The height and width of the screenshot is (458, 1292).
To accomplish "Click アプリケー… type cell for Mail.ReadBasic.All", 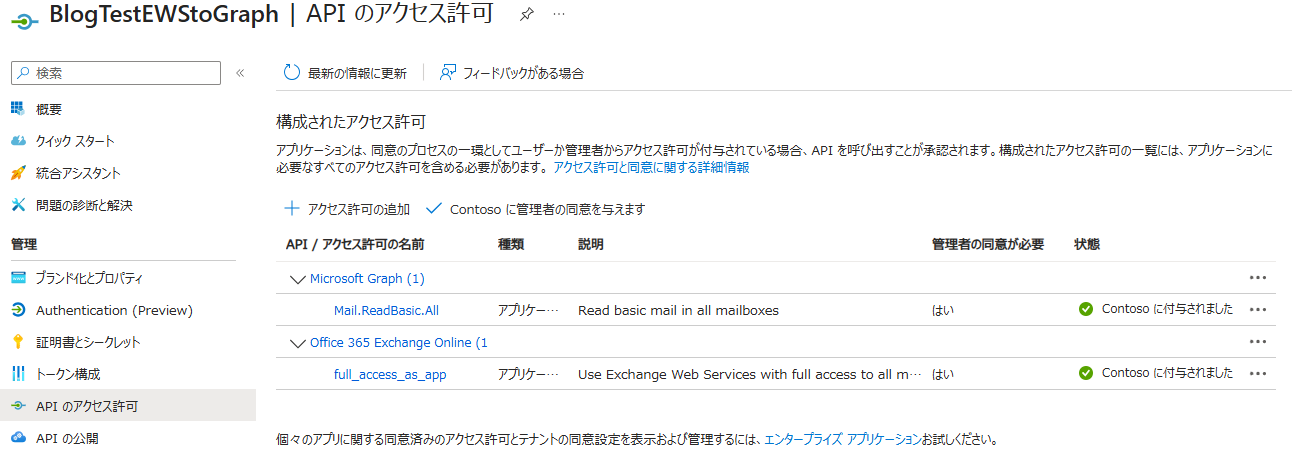I will pyautogui.click(x=528, y=310).
